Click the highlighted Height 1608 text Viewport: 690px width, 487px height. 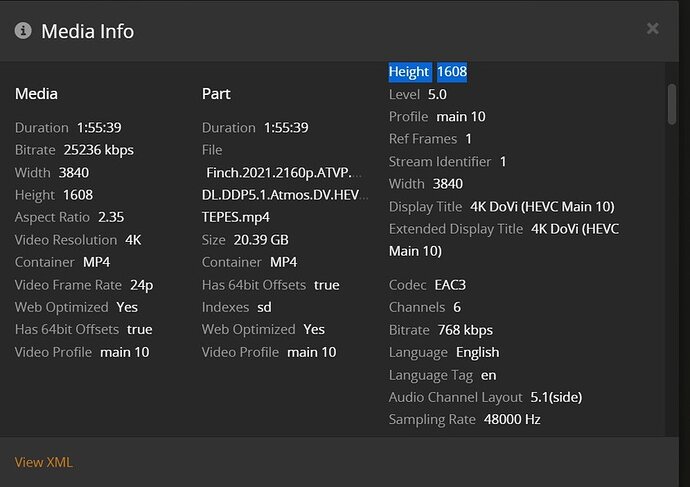pyautogui.click(x=428, y=72)
